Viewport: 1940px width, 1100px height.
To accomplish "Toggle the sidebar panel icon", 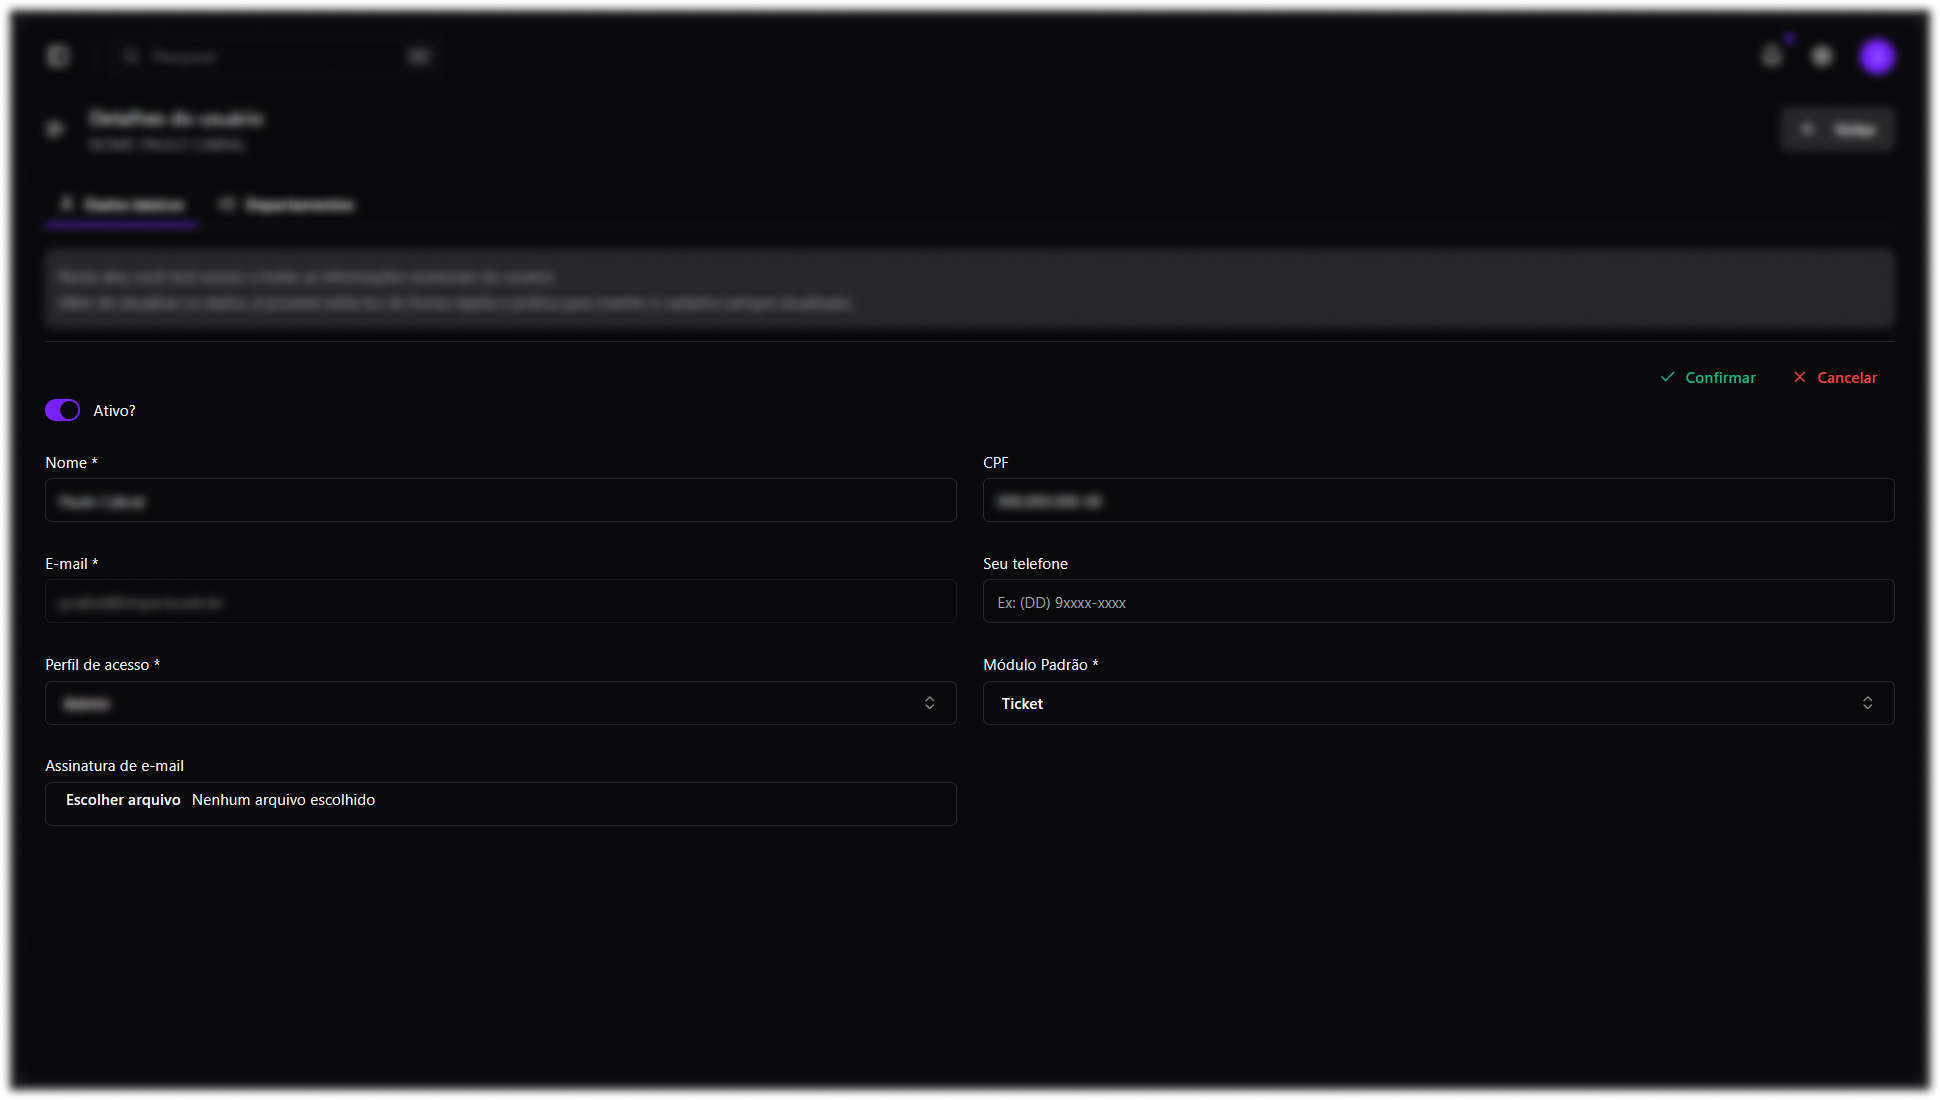I will tap(58, 56).
